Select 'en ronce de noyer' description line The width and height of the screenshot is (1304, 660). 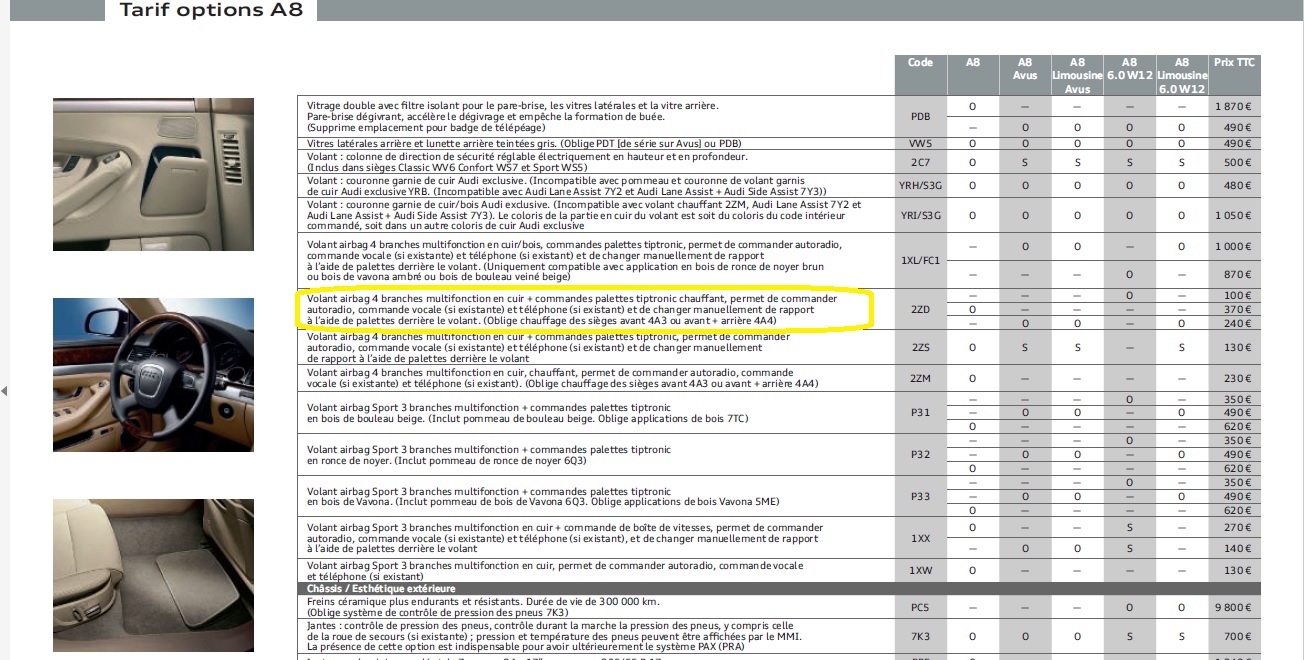[x=447, y=461]
